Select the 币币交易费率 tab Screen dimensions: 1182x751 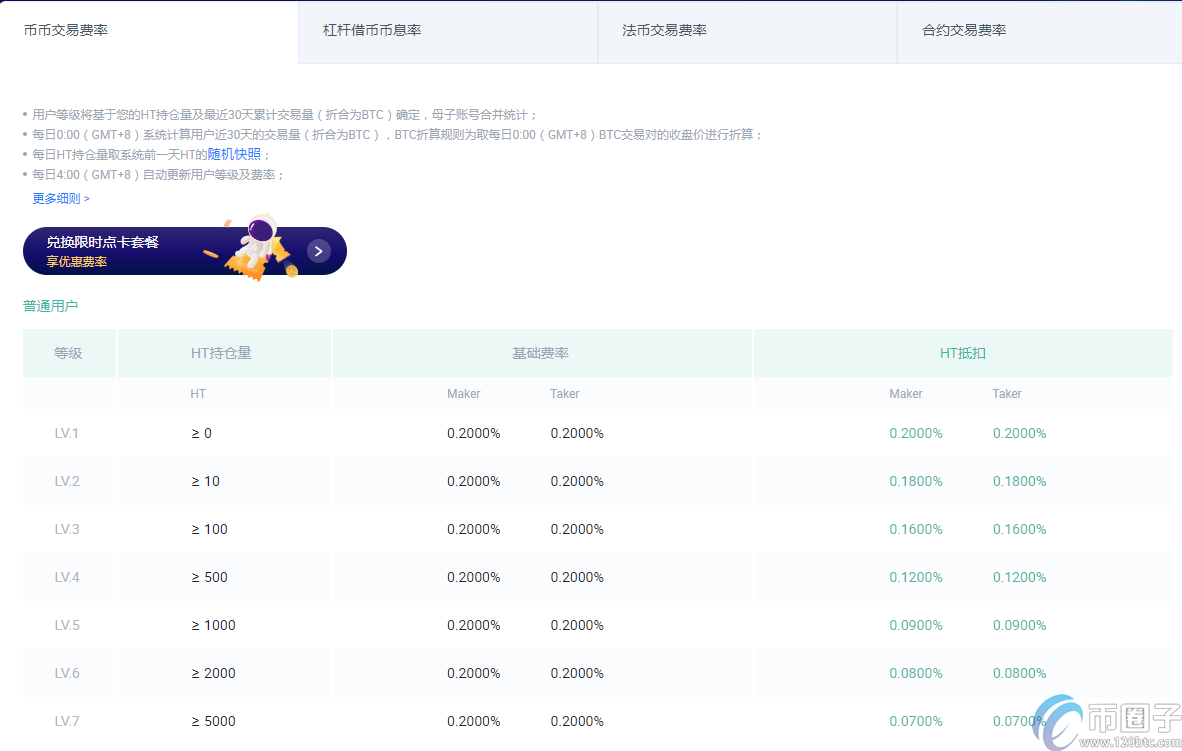(x=65, y=30)
